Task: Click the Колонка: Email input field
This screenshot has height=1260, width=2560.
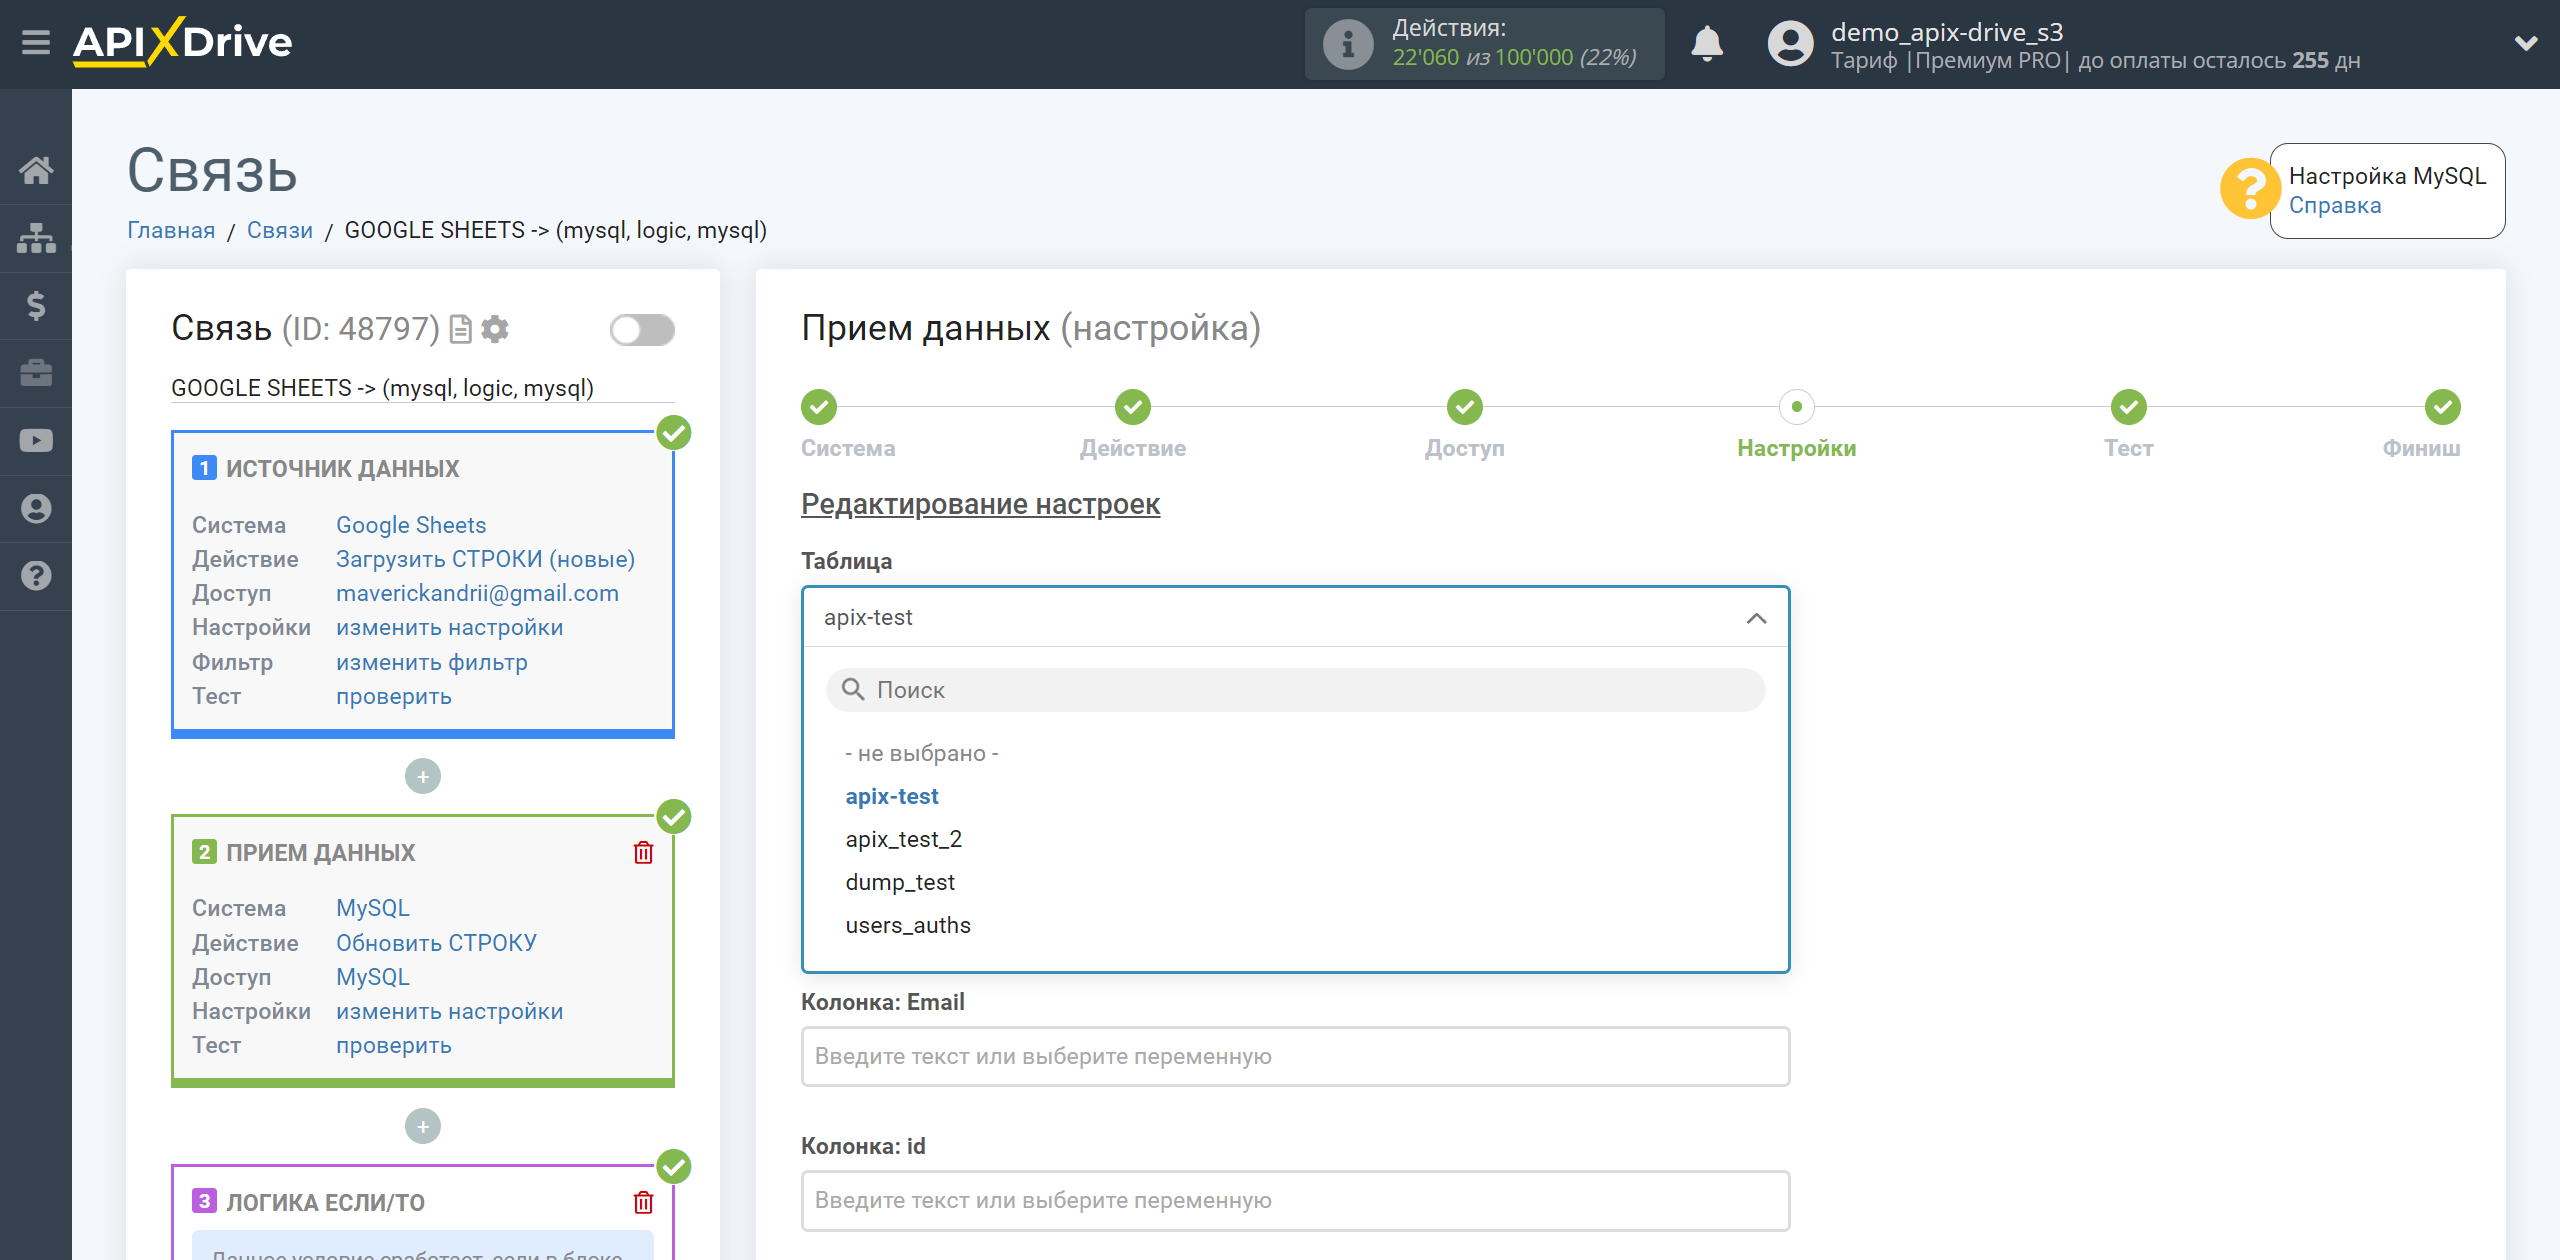Action: click(1295, 1056)
